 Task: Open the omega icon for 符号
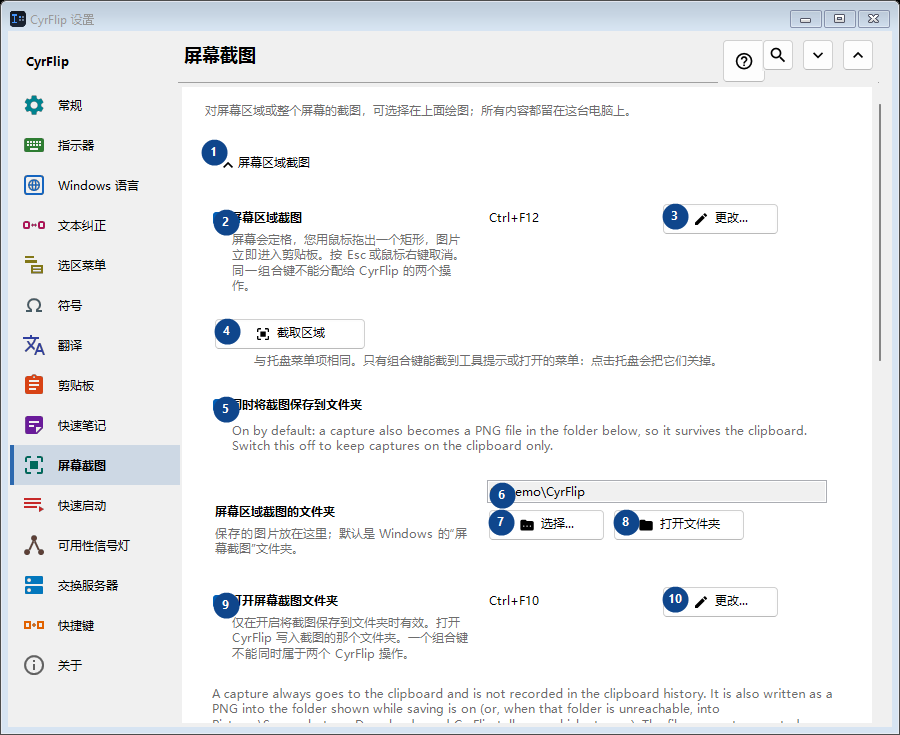point(34,305)
